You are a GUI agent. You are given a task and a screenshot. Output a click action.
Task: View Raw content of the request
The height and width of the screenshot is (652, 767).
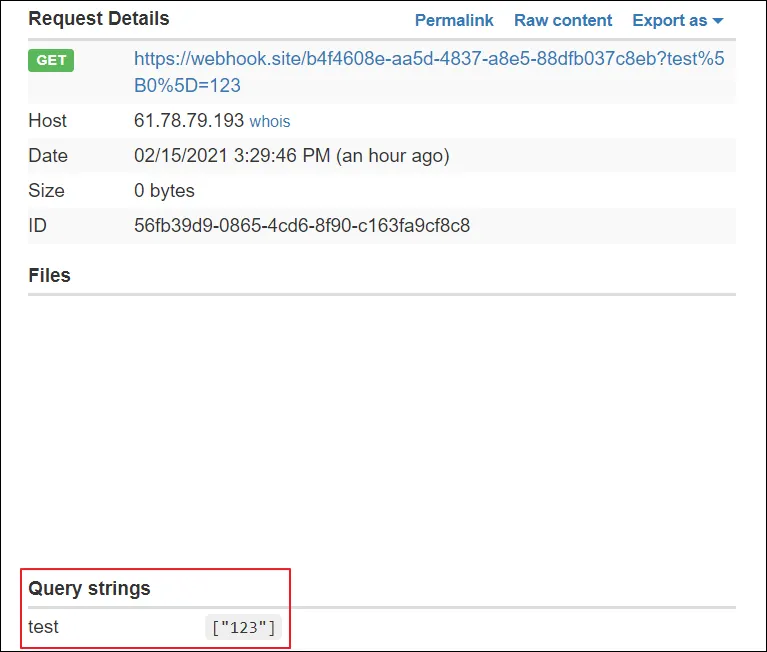(x=563, y=21)
